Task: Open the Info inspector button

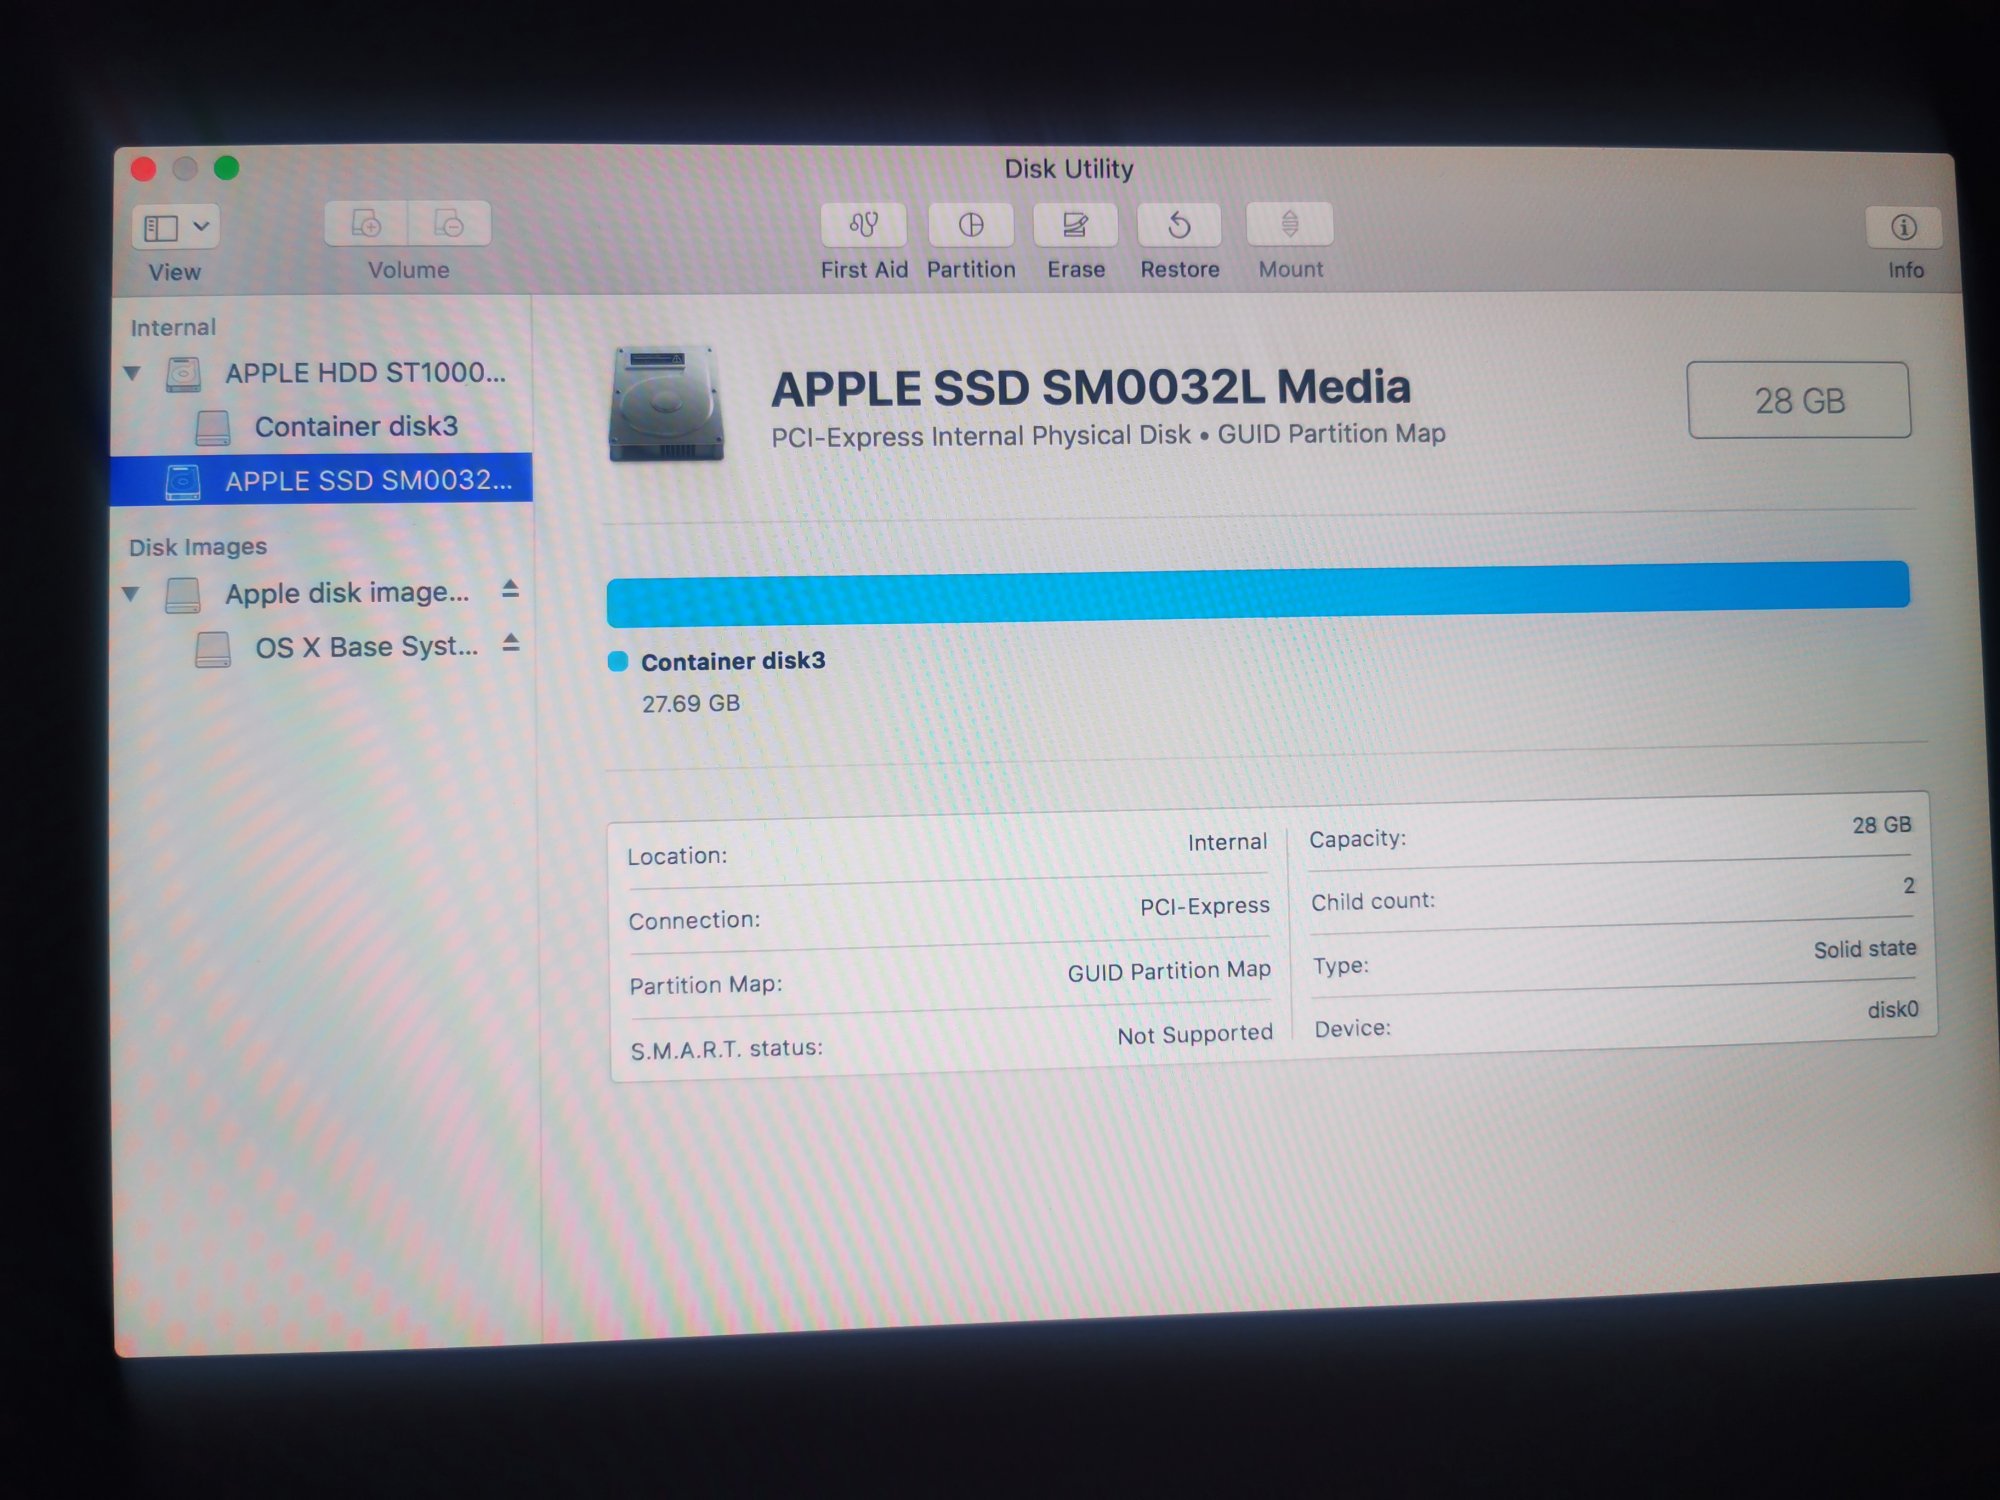Action: [x=1903, y=228]
